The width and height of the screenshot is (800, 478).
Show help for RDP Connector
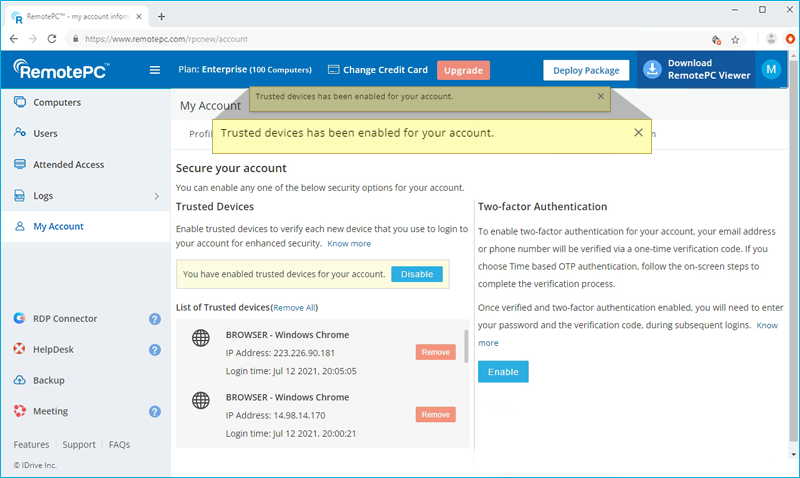(x=155, y=319)
